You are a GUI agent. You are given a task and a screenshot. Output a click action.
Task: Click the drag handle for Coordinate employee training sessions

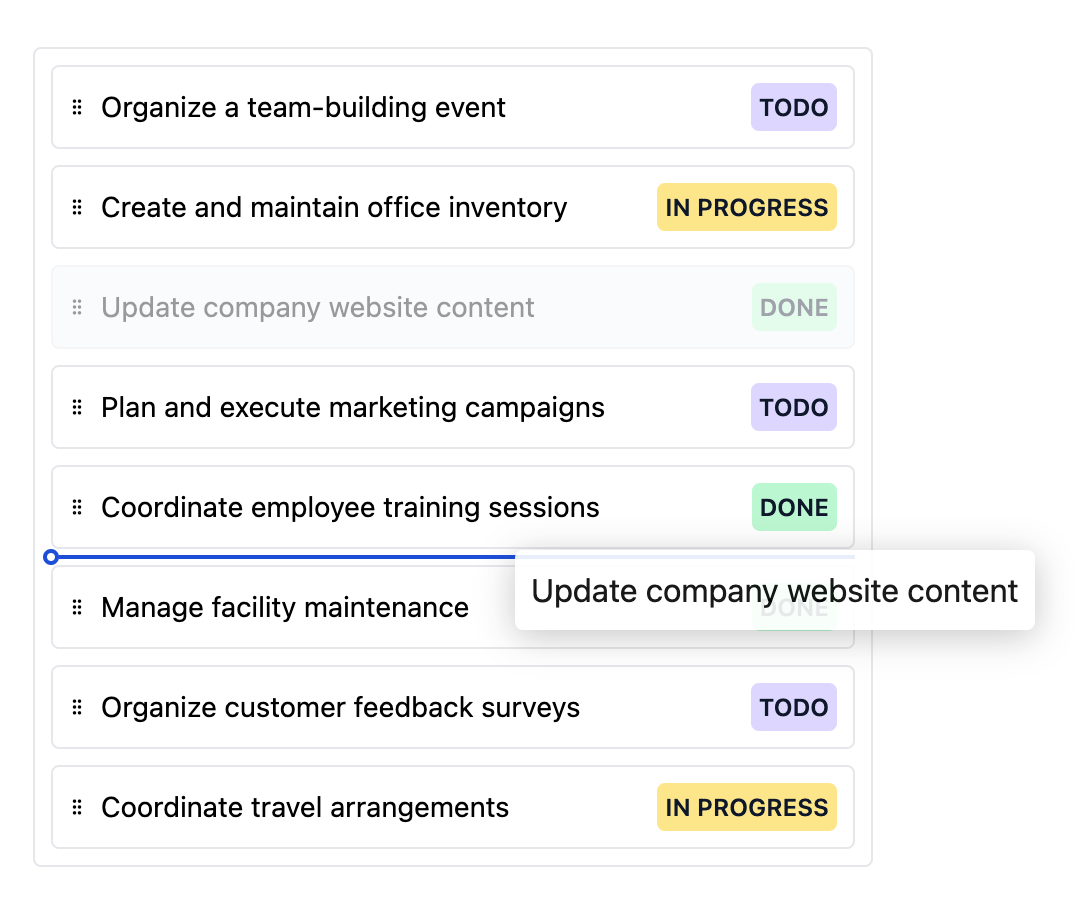tap(76, 507)
